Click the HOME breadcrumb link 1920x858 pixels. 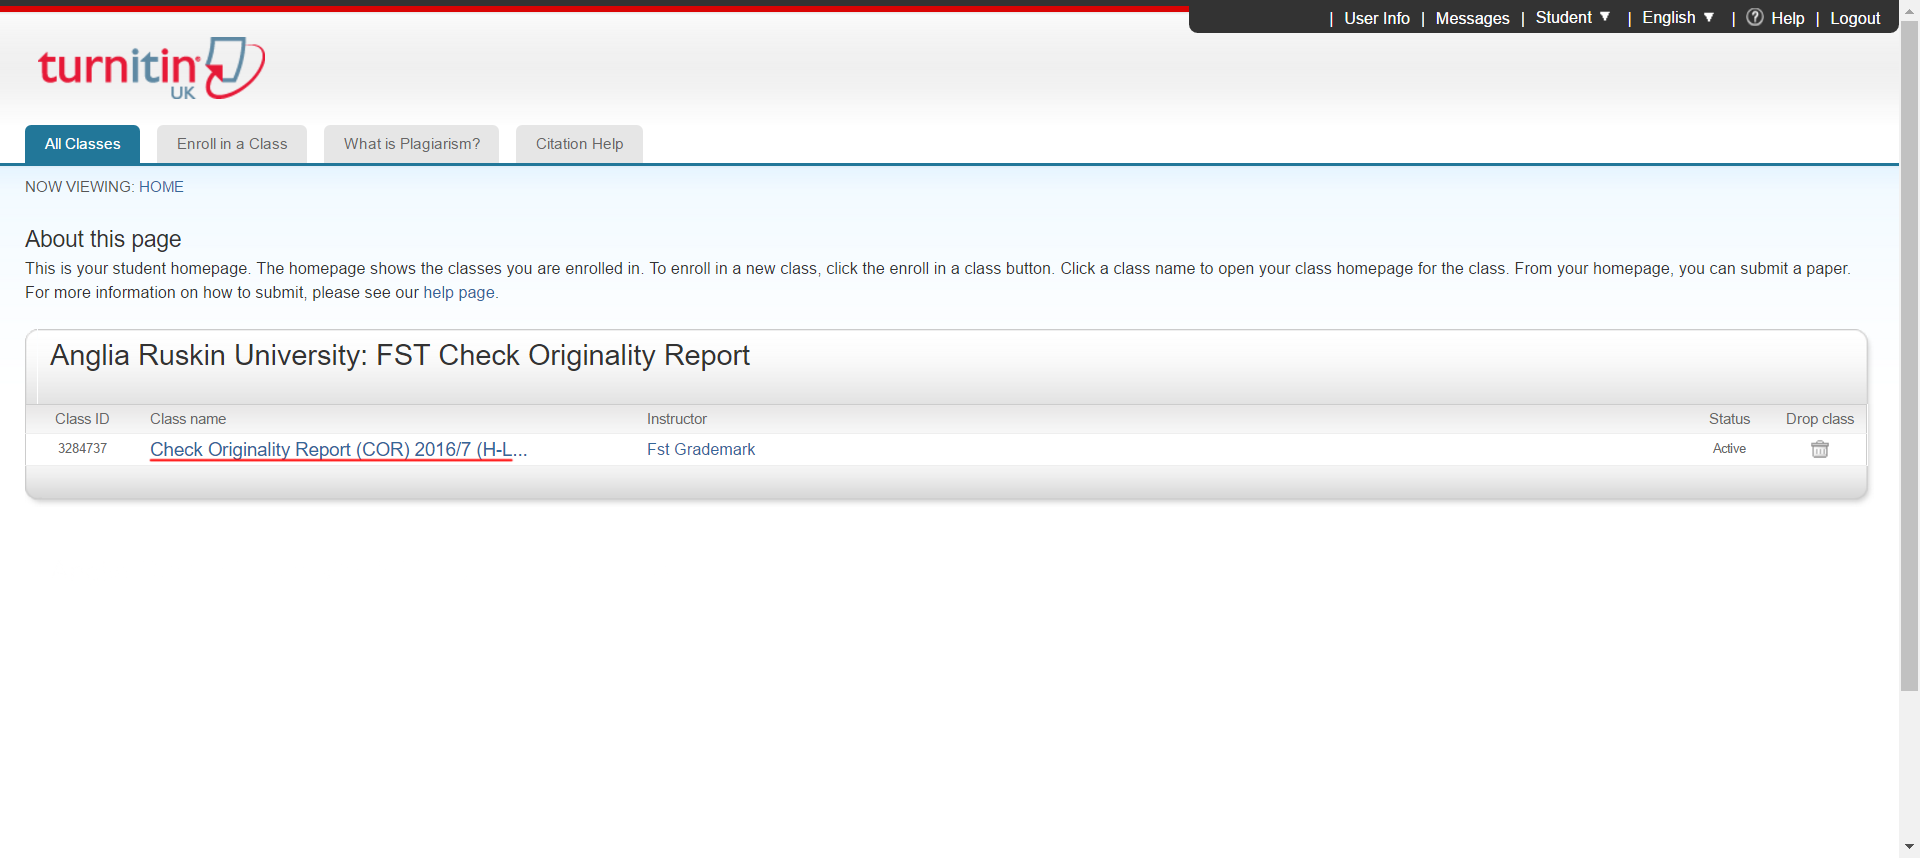(x=161, y=187)
